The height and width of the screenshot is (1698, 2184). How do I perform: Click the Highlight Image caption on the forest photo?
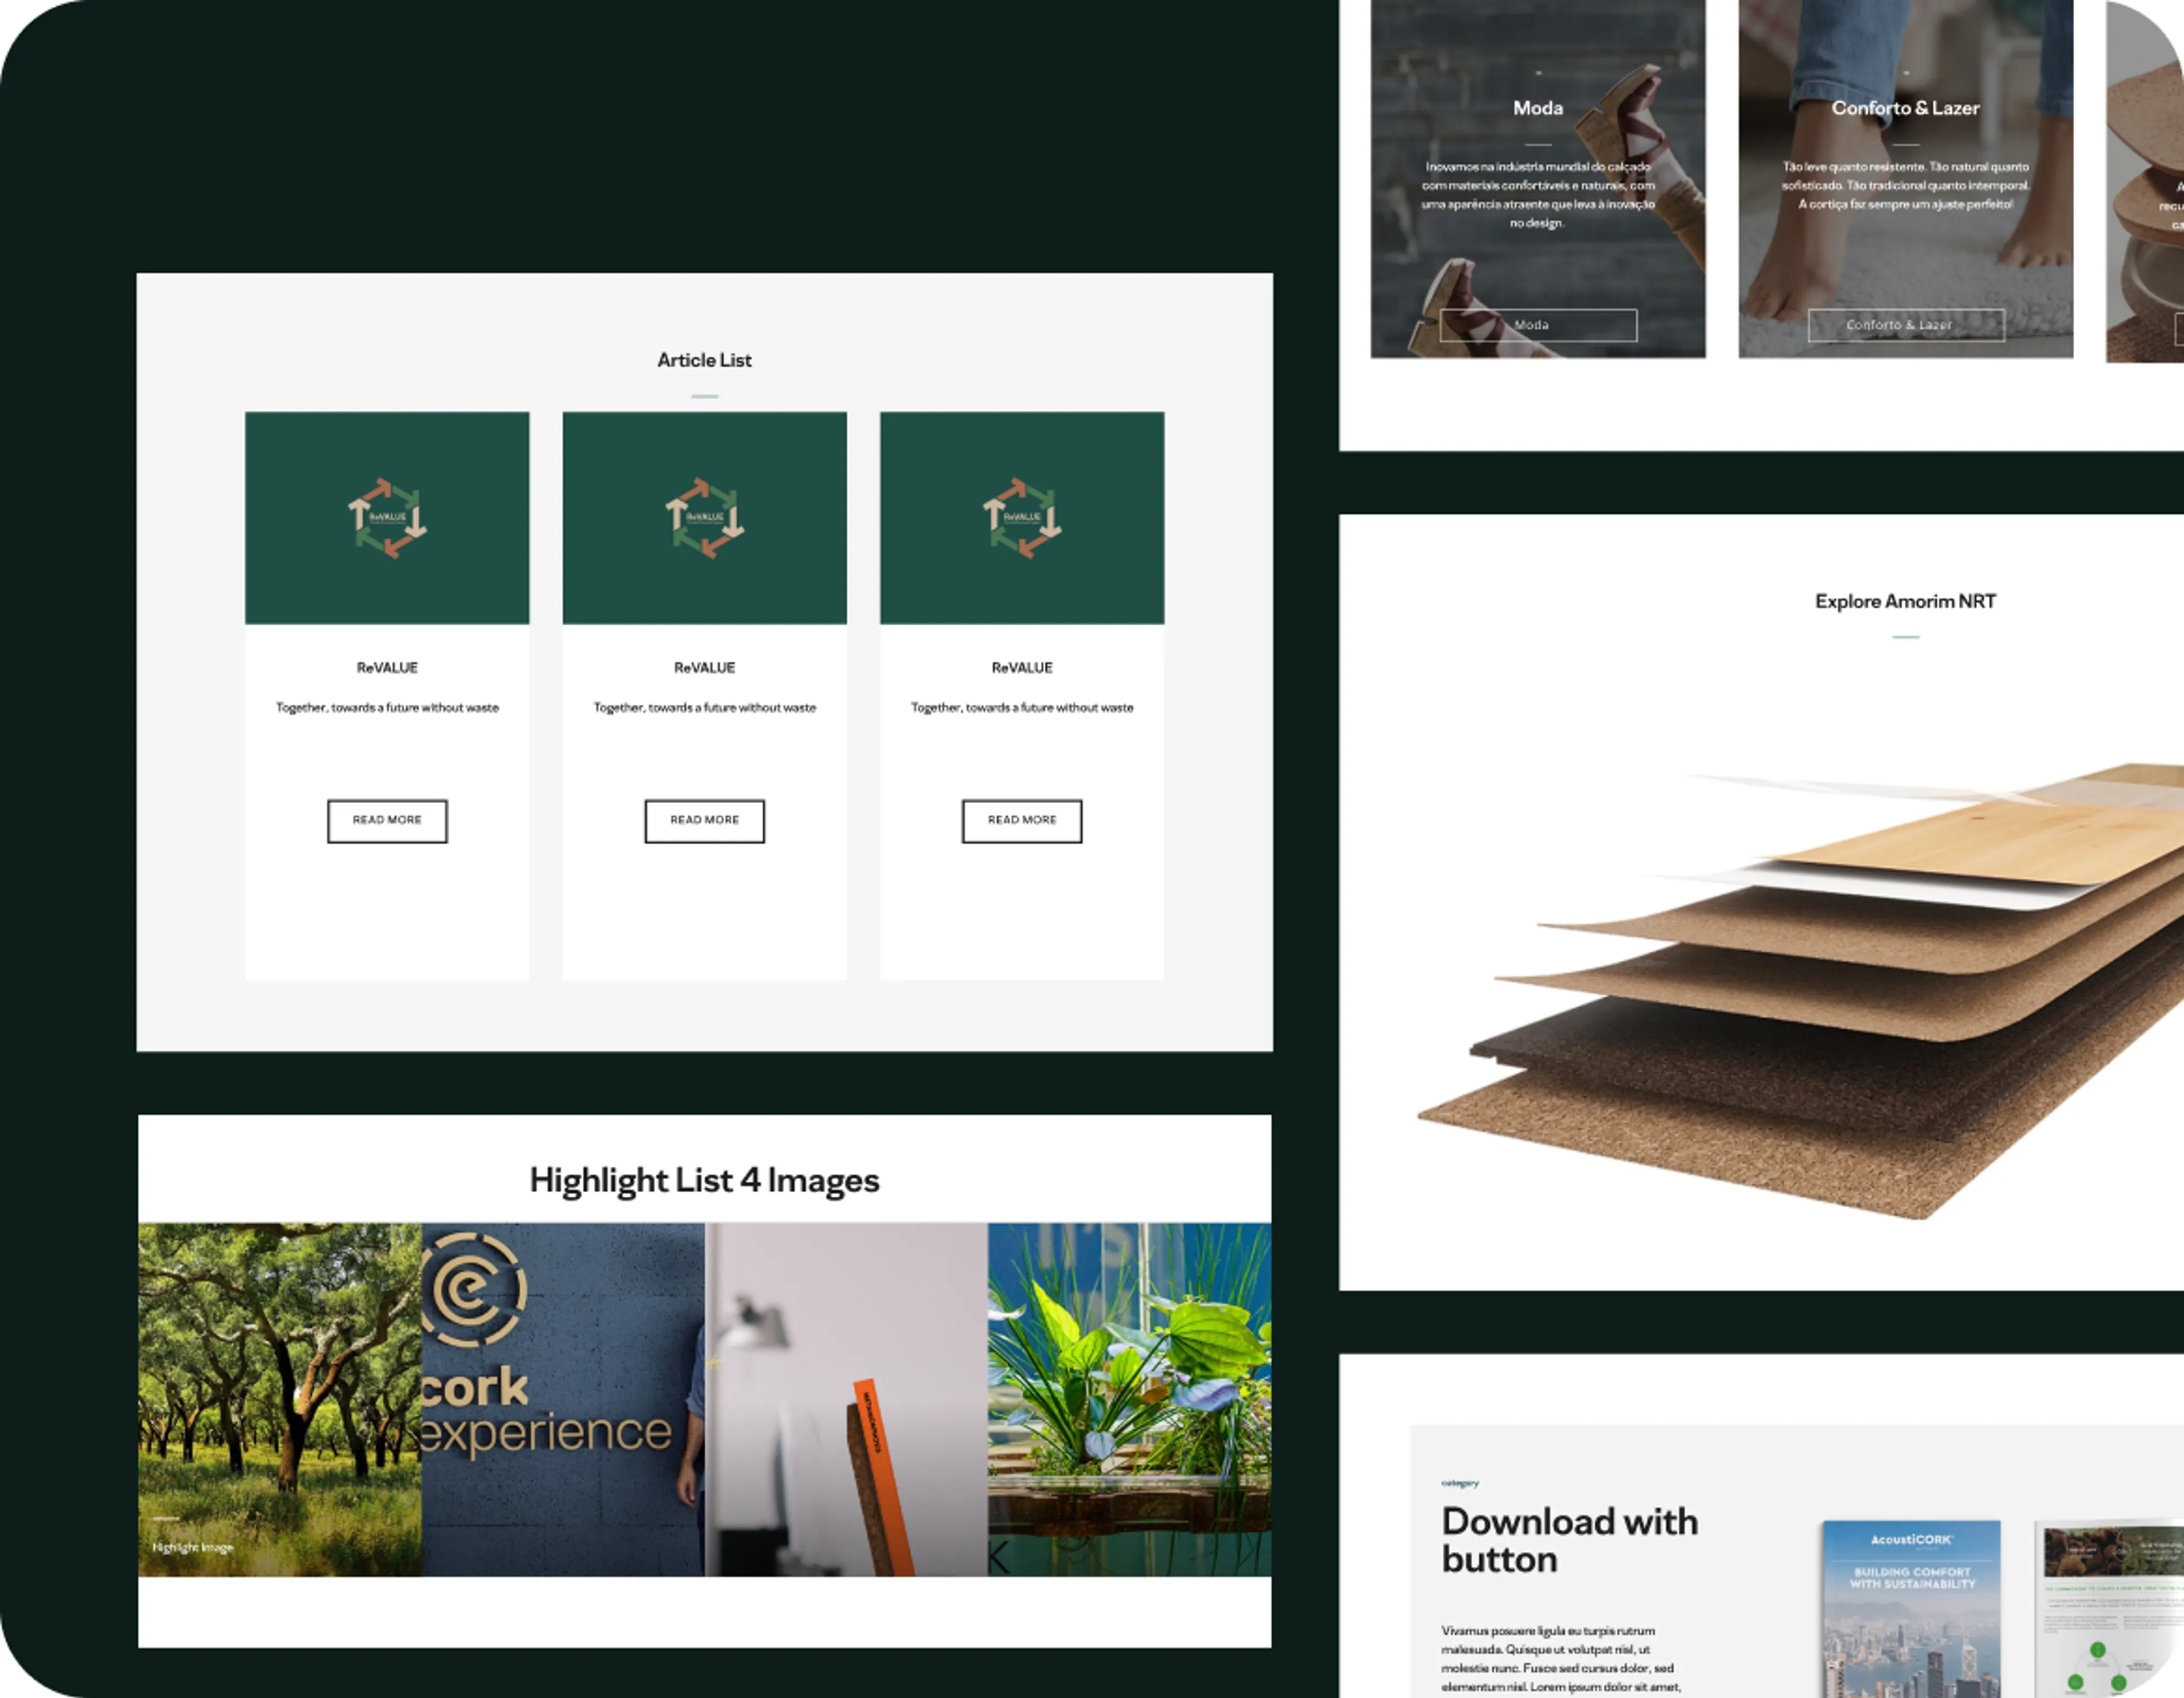click(194, 1546)
